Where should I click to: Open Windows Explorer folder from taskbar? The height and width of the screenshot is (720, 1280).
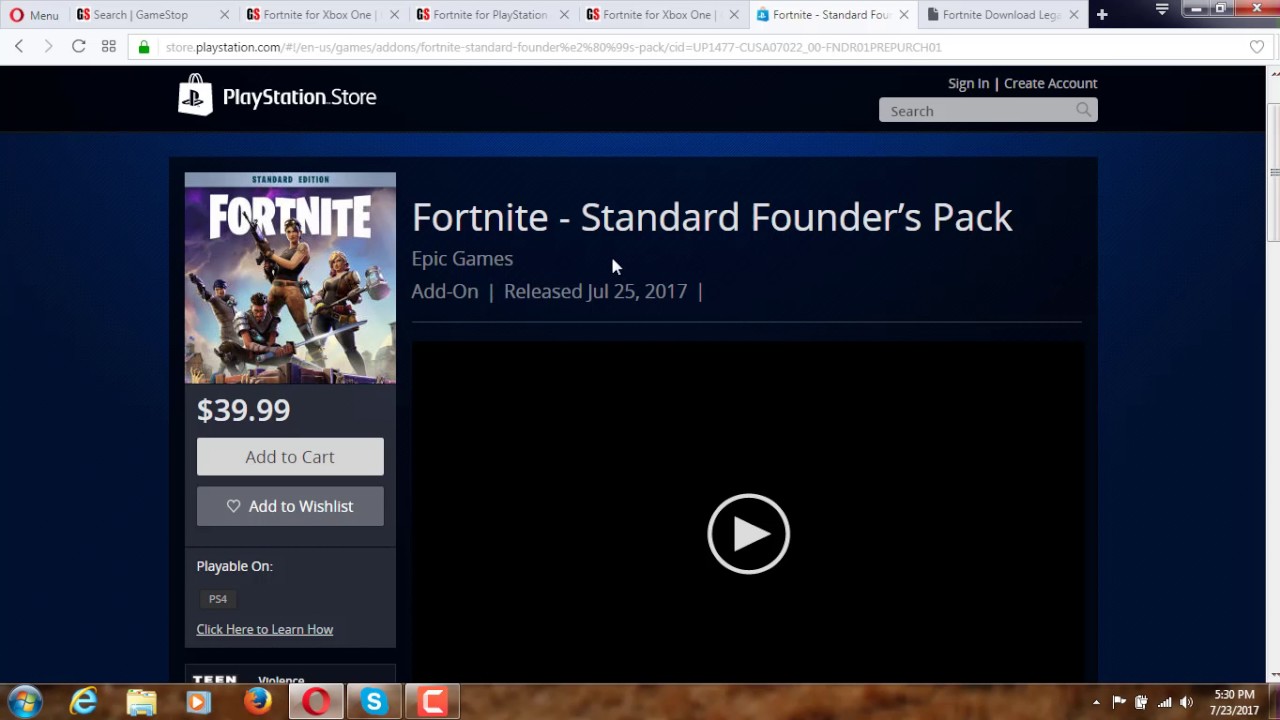tap(141, 702)
